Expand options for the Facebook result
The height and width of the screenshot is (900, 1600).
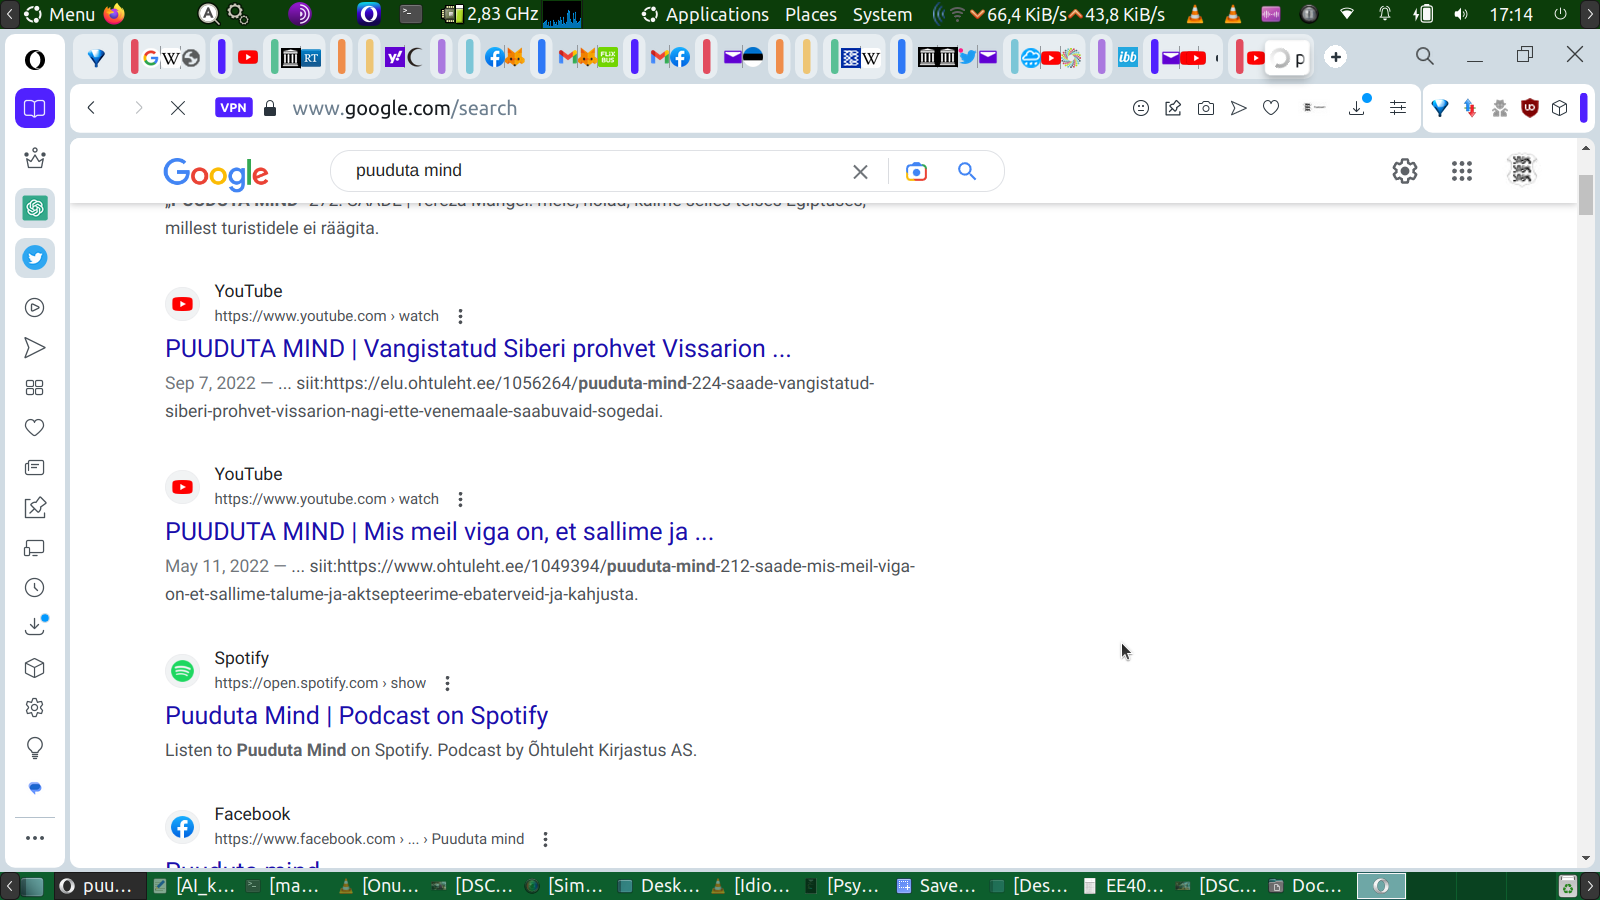coord(545,839)
